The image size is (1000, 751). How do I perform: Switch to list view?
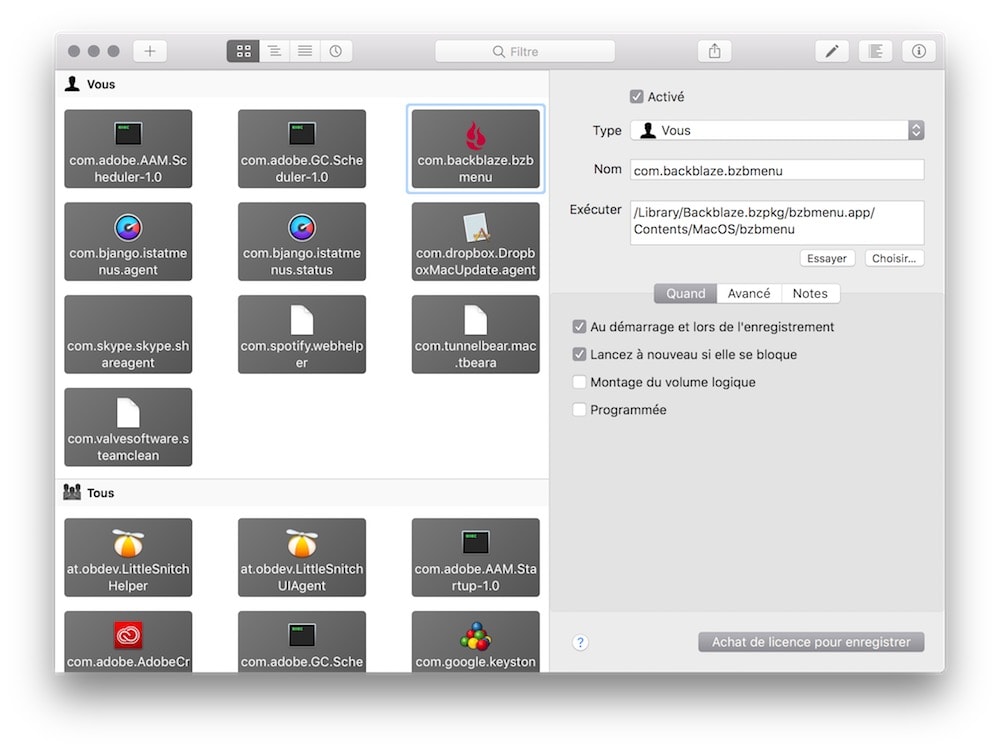305,51
